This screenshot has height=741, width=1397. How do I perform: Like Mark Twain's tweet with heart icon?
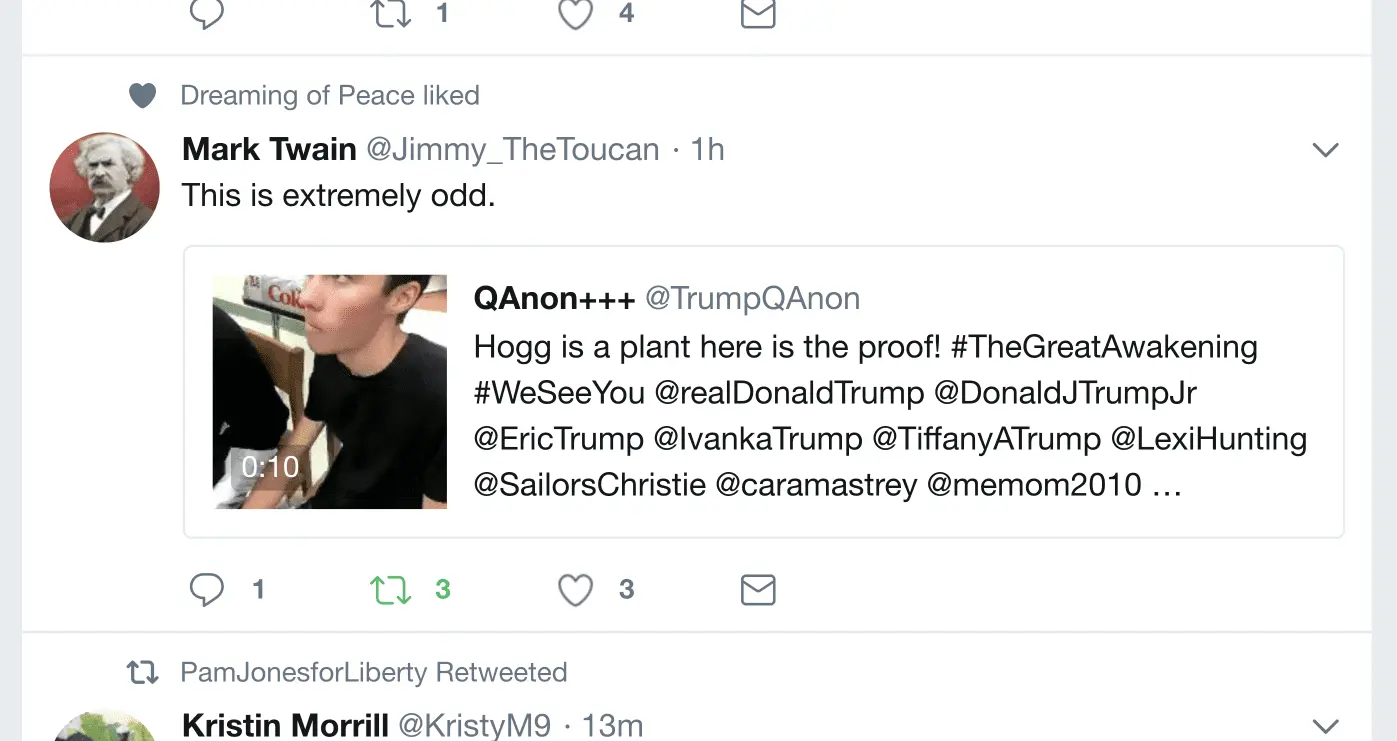[x=575, y=590]
